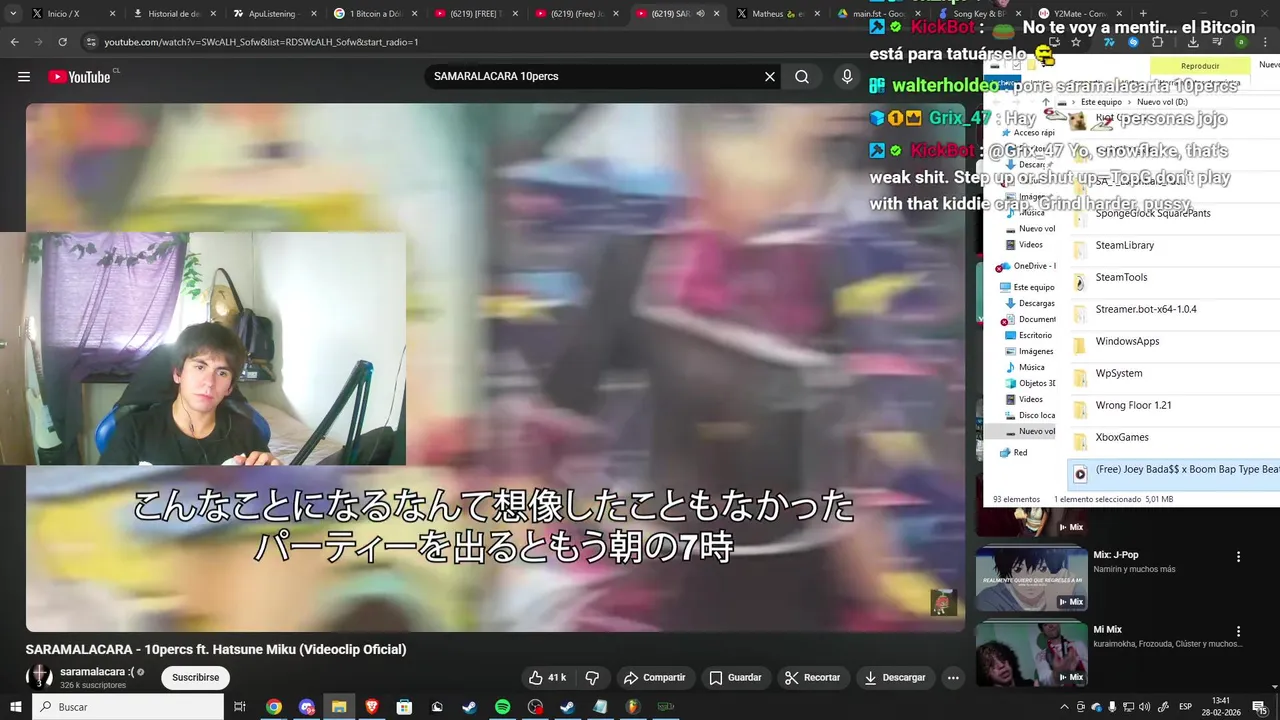Select the Wrong Floor 1.21 folder

(x=1133, y=405)
